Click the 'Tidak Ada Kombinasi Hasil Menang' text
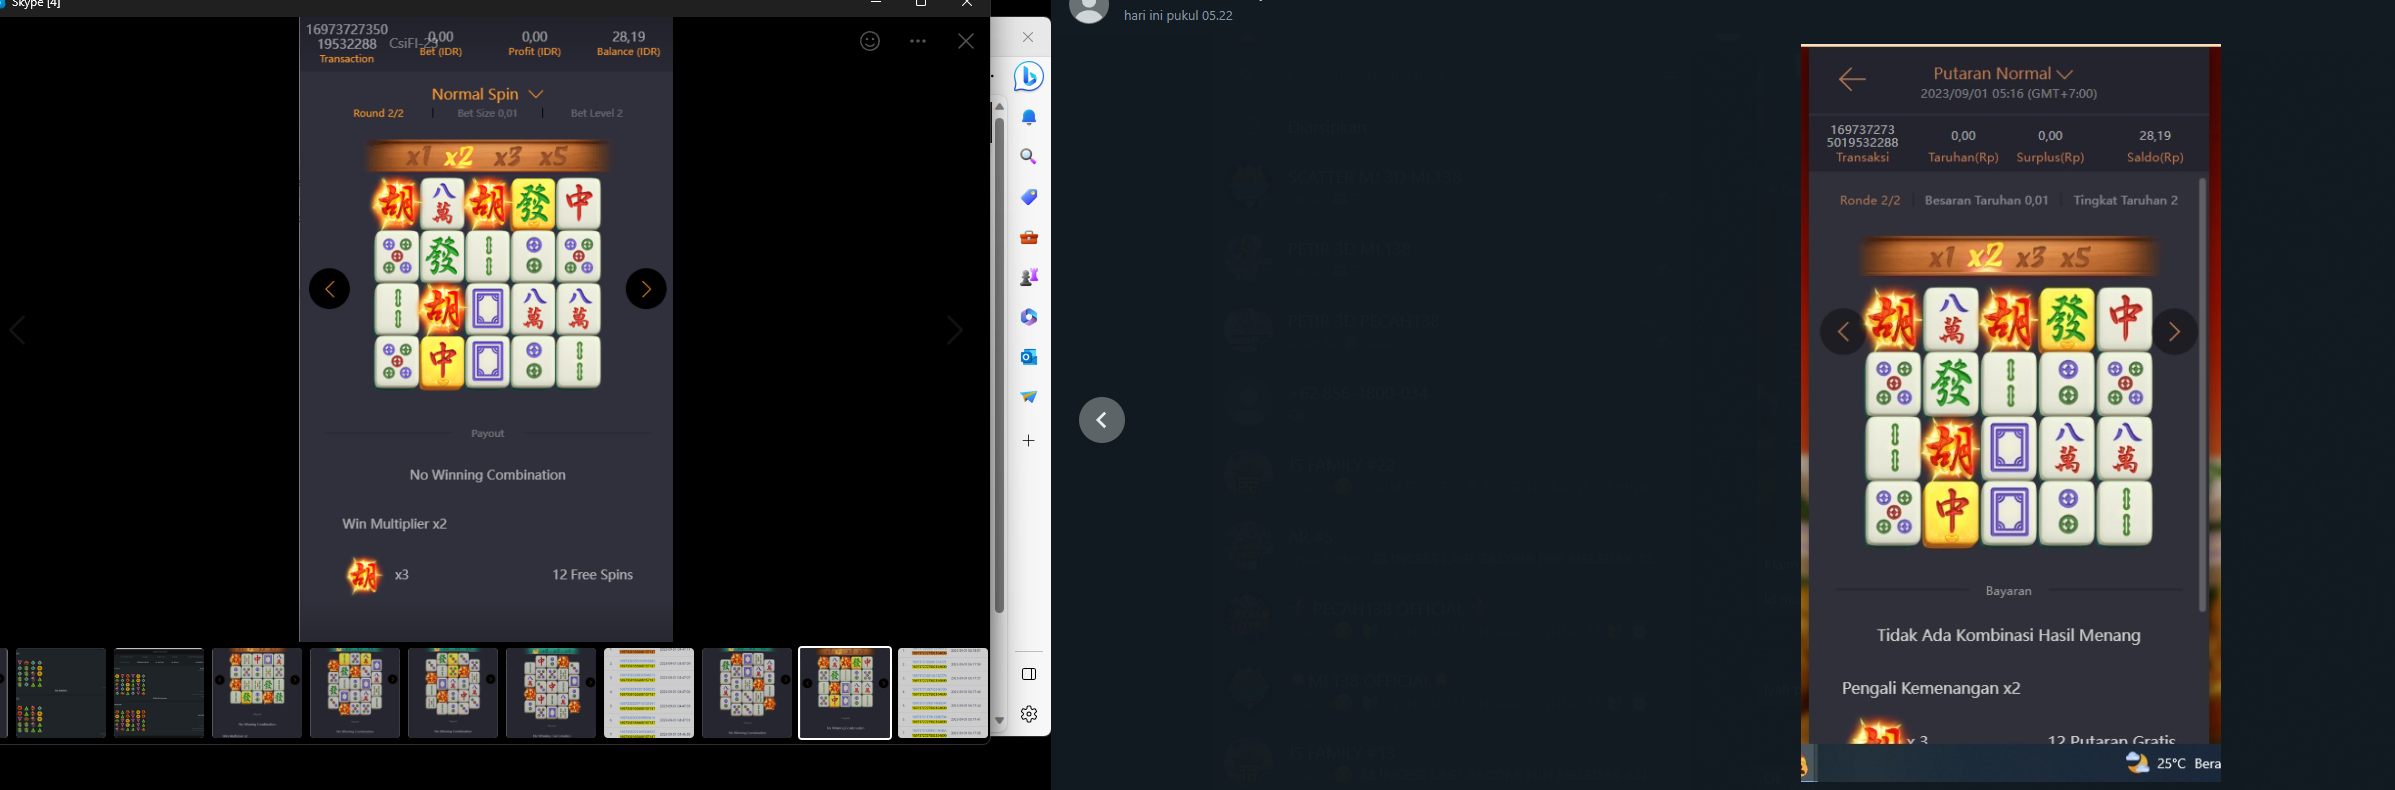 [2008, 635]
